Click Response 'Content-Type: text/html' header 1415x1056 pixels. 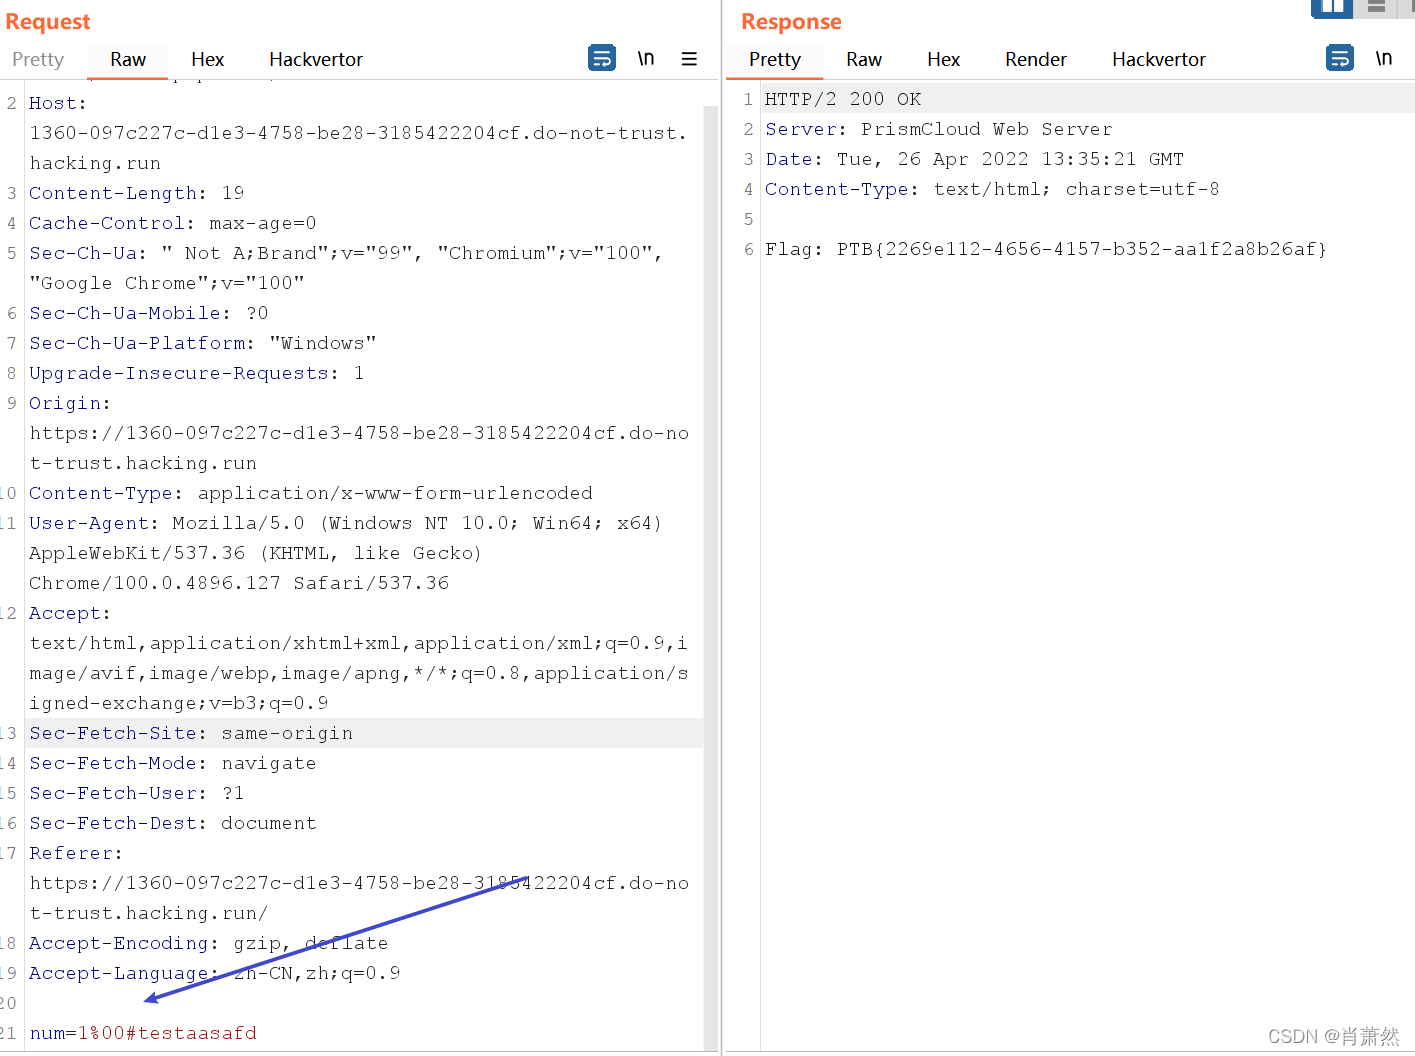992,189
